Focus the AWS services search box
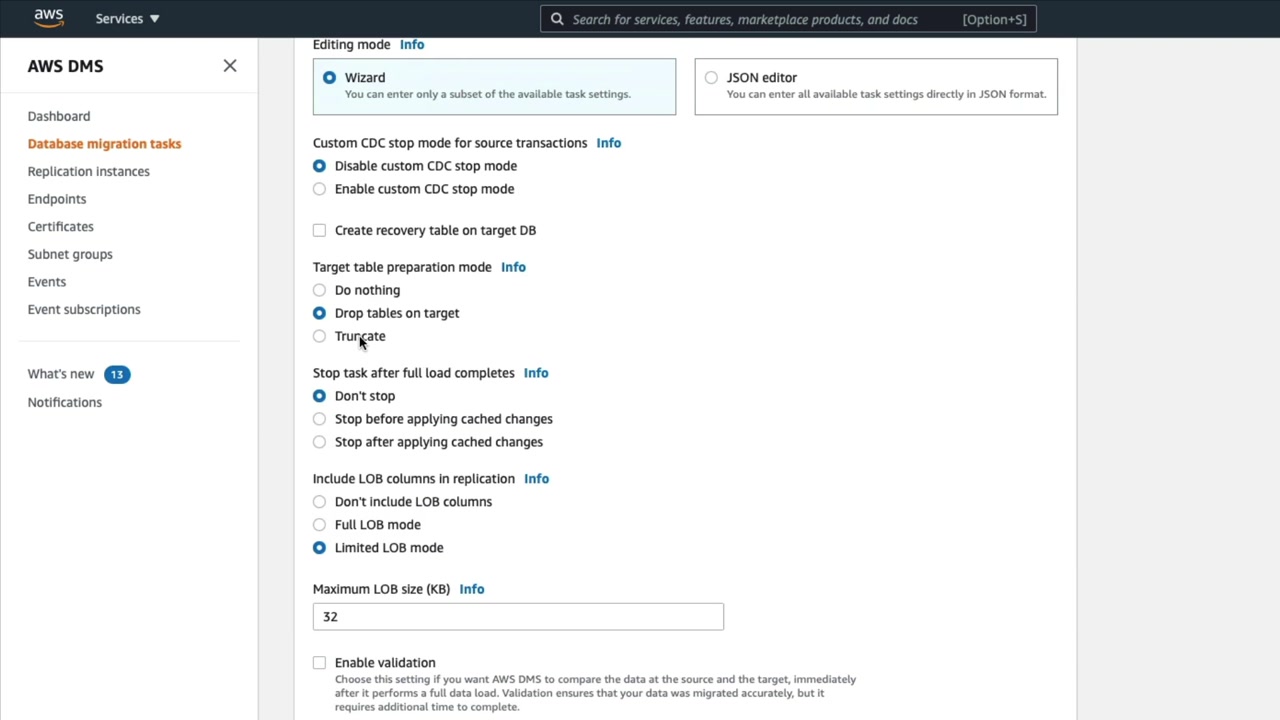1280x720 pixels. pos(760,19)
